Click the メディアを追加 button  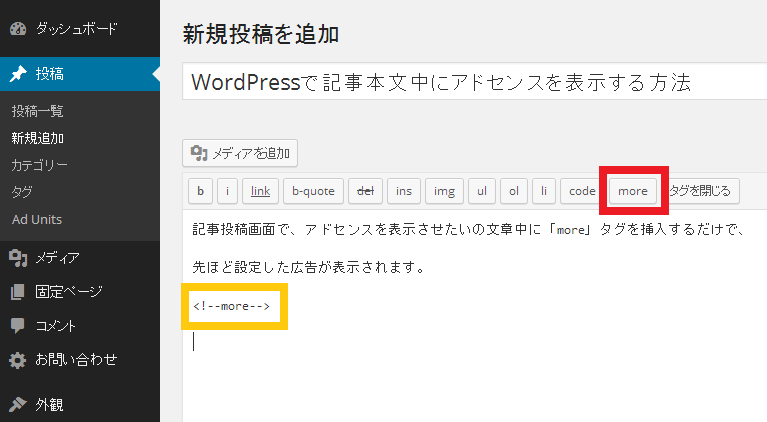pyautogui.click(x=240, y=153)
